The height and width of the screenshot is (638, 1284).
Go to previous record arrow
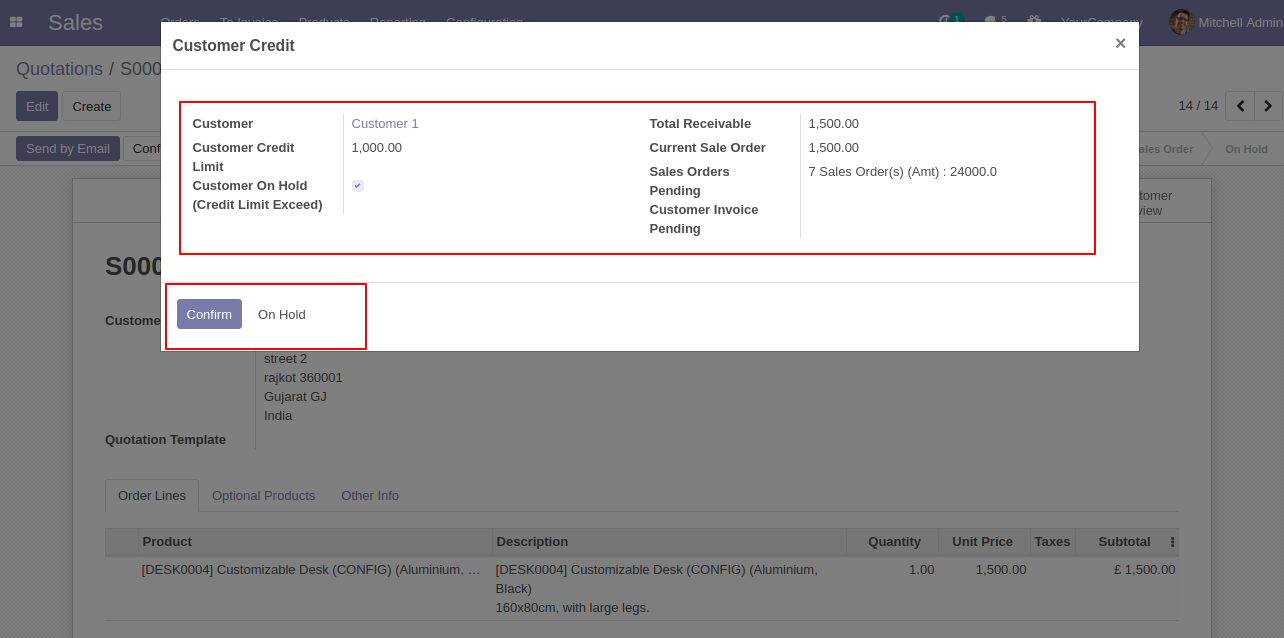(x=1241, y=105)
